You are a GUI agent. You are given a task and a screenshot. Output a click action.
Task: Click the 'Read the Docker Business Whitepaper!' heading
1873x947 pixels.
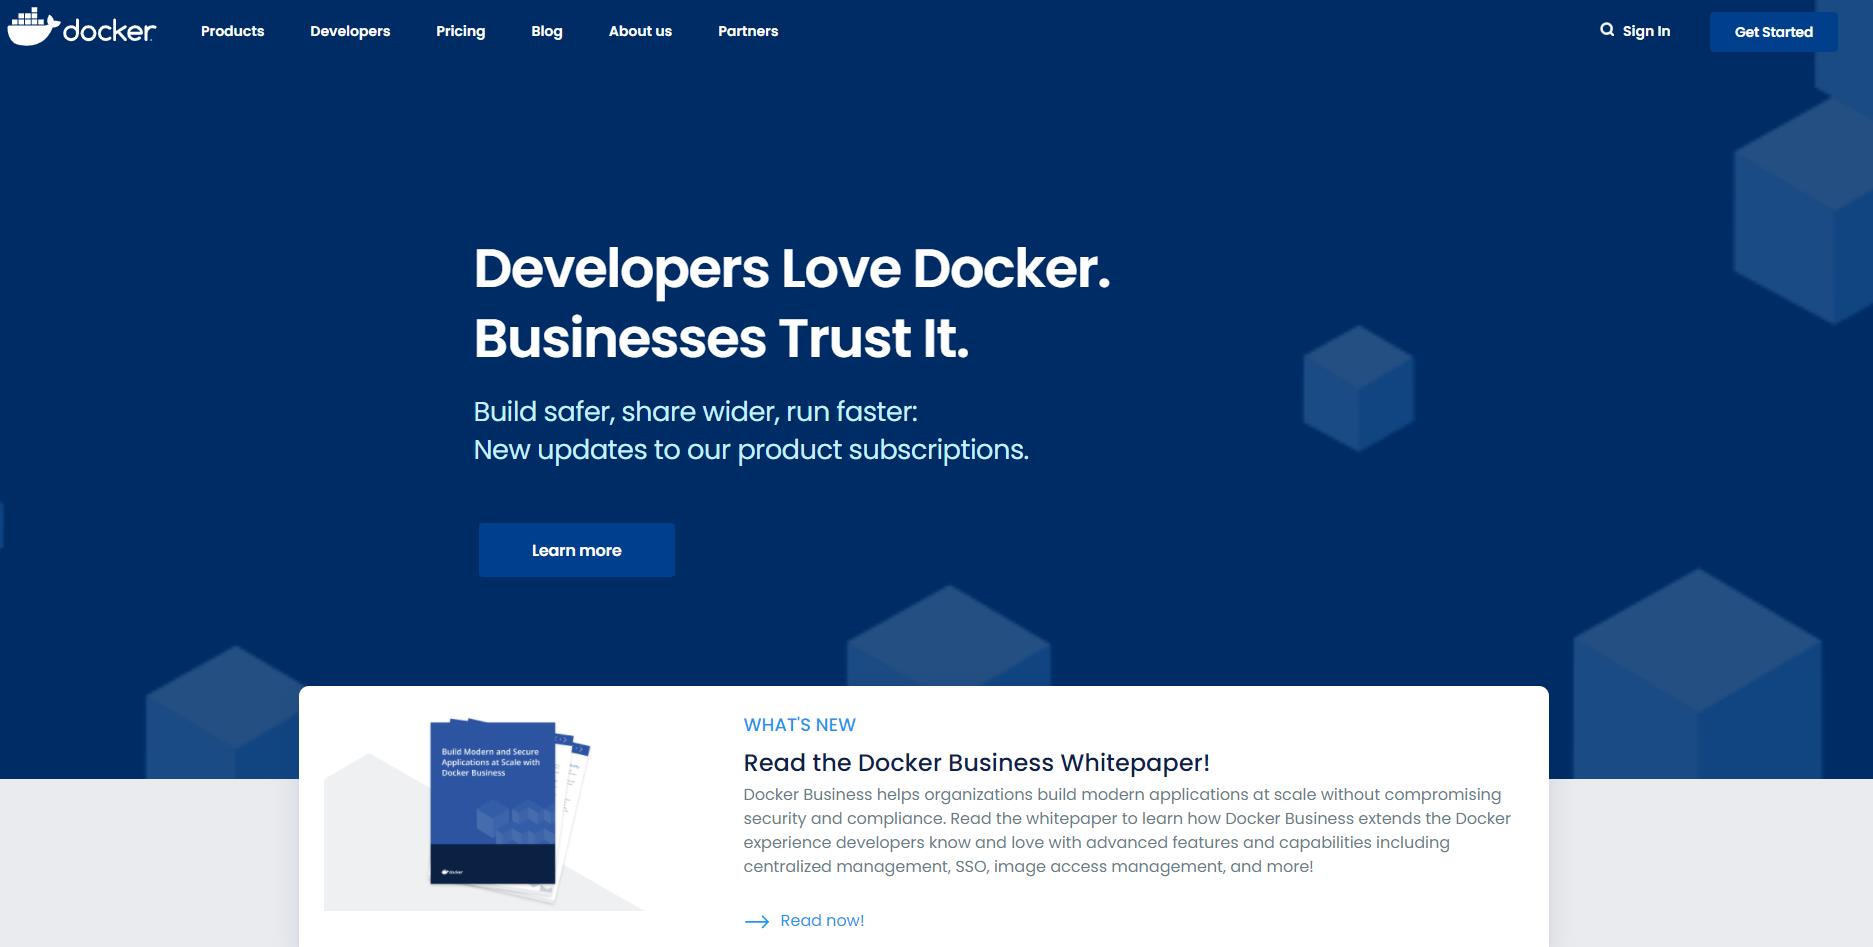click(977, 762)
